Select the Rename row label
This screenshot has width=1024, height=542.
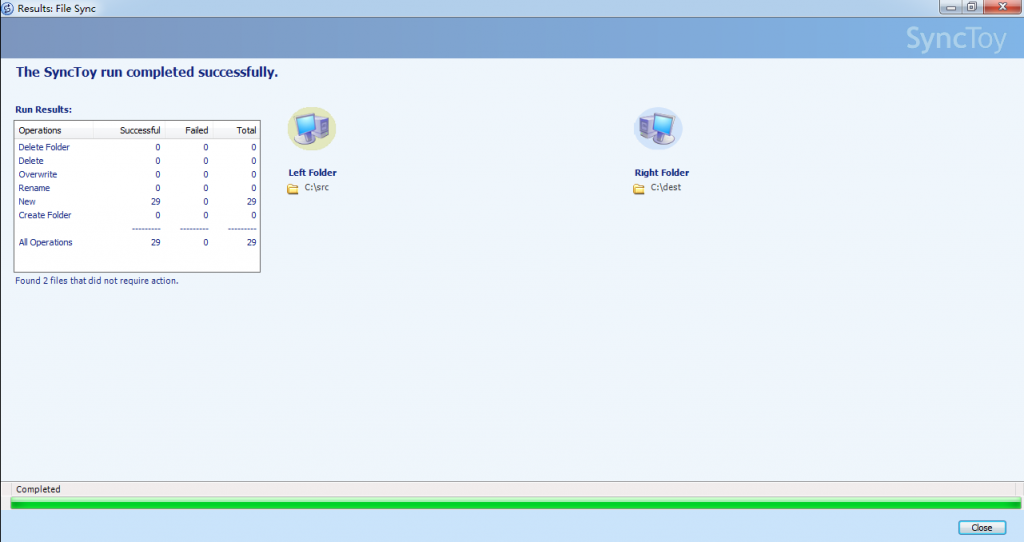(x=34, y=188)
